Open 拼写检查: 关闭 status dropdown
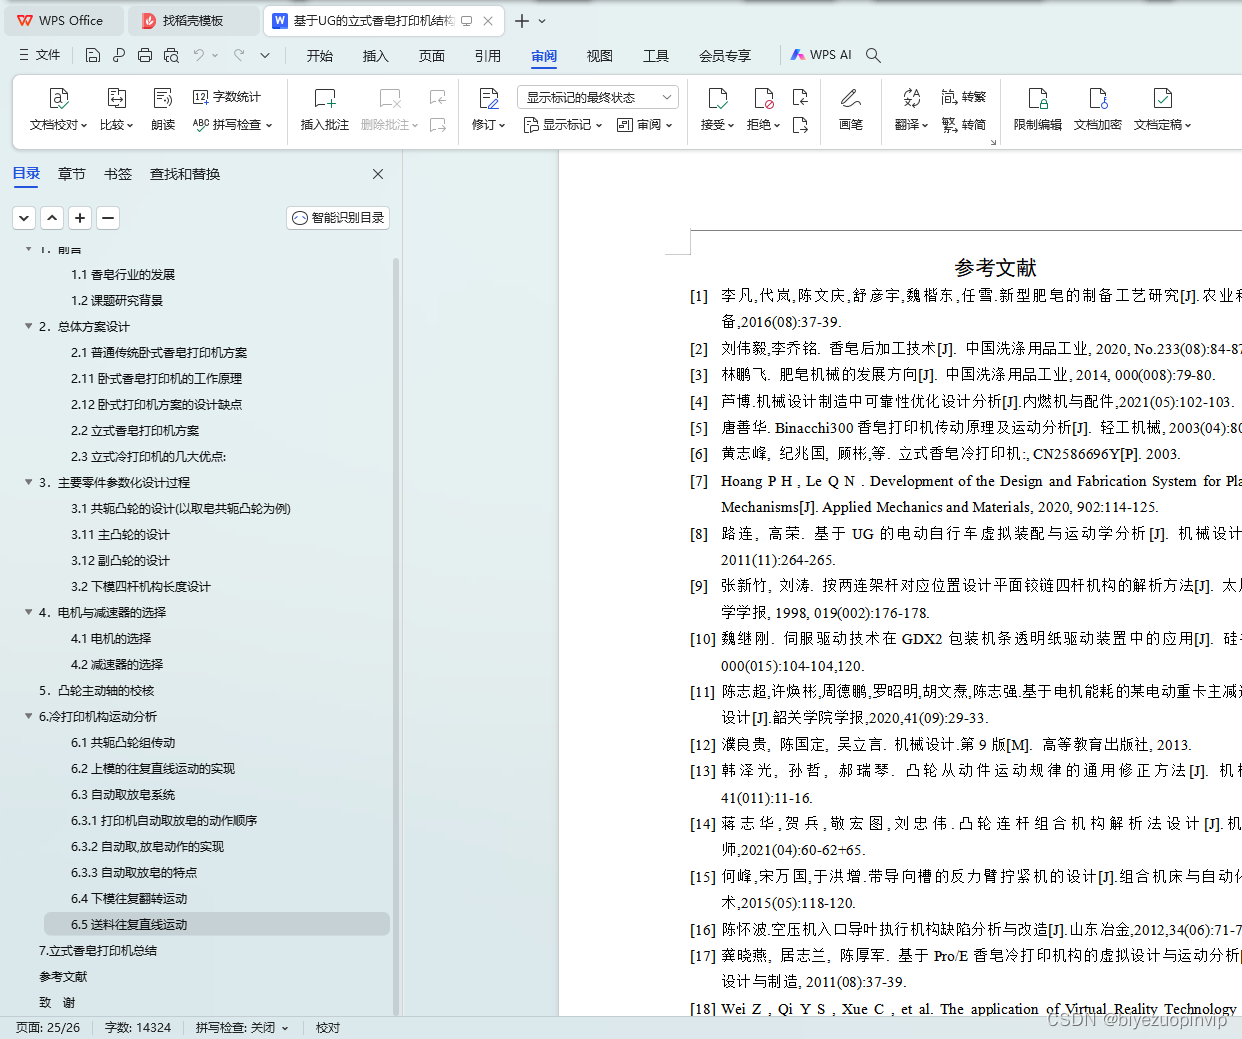Image resolution: width=1242 pixels, height=1039 pixels. coord(242,1027)
